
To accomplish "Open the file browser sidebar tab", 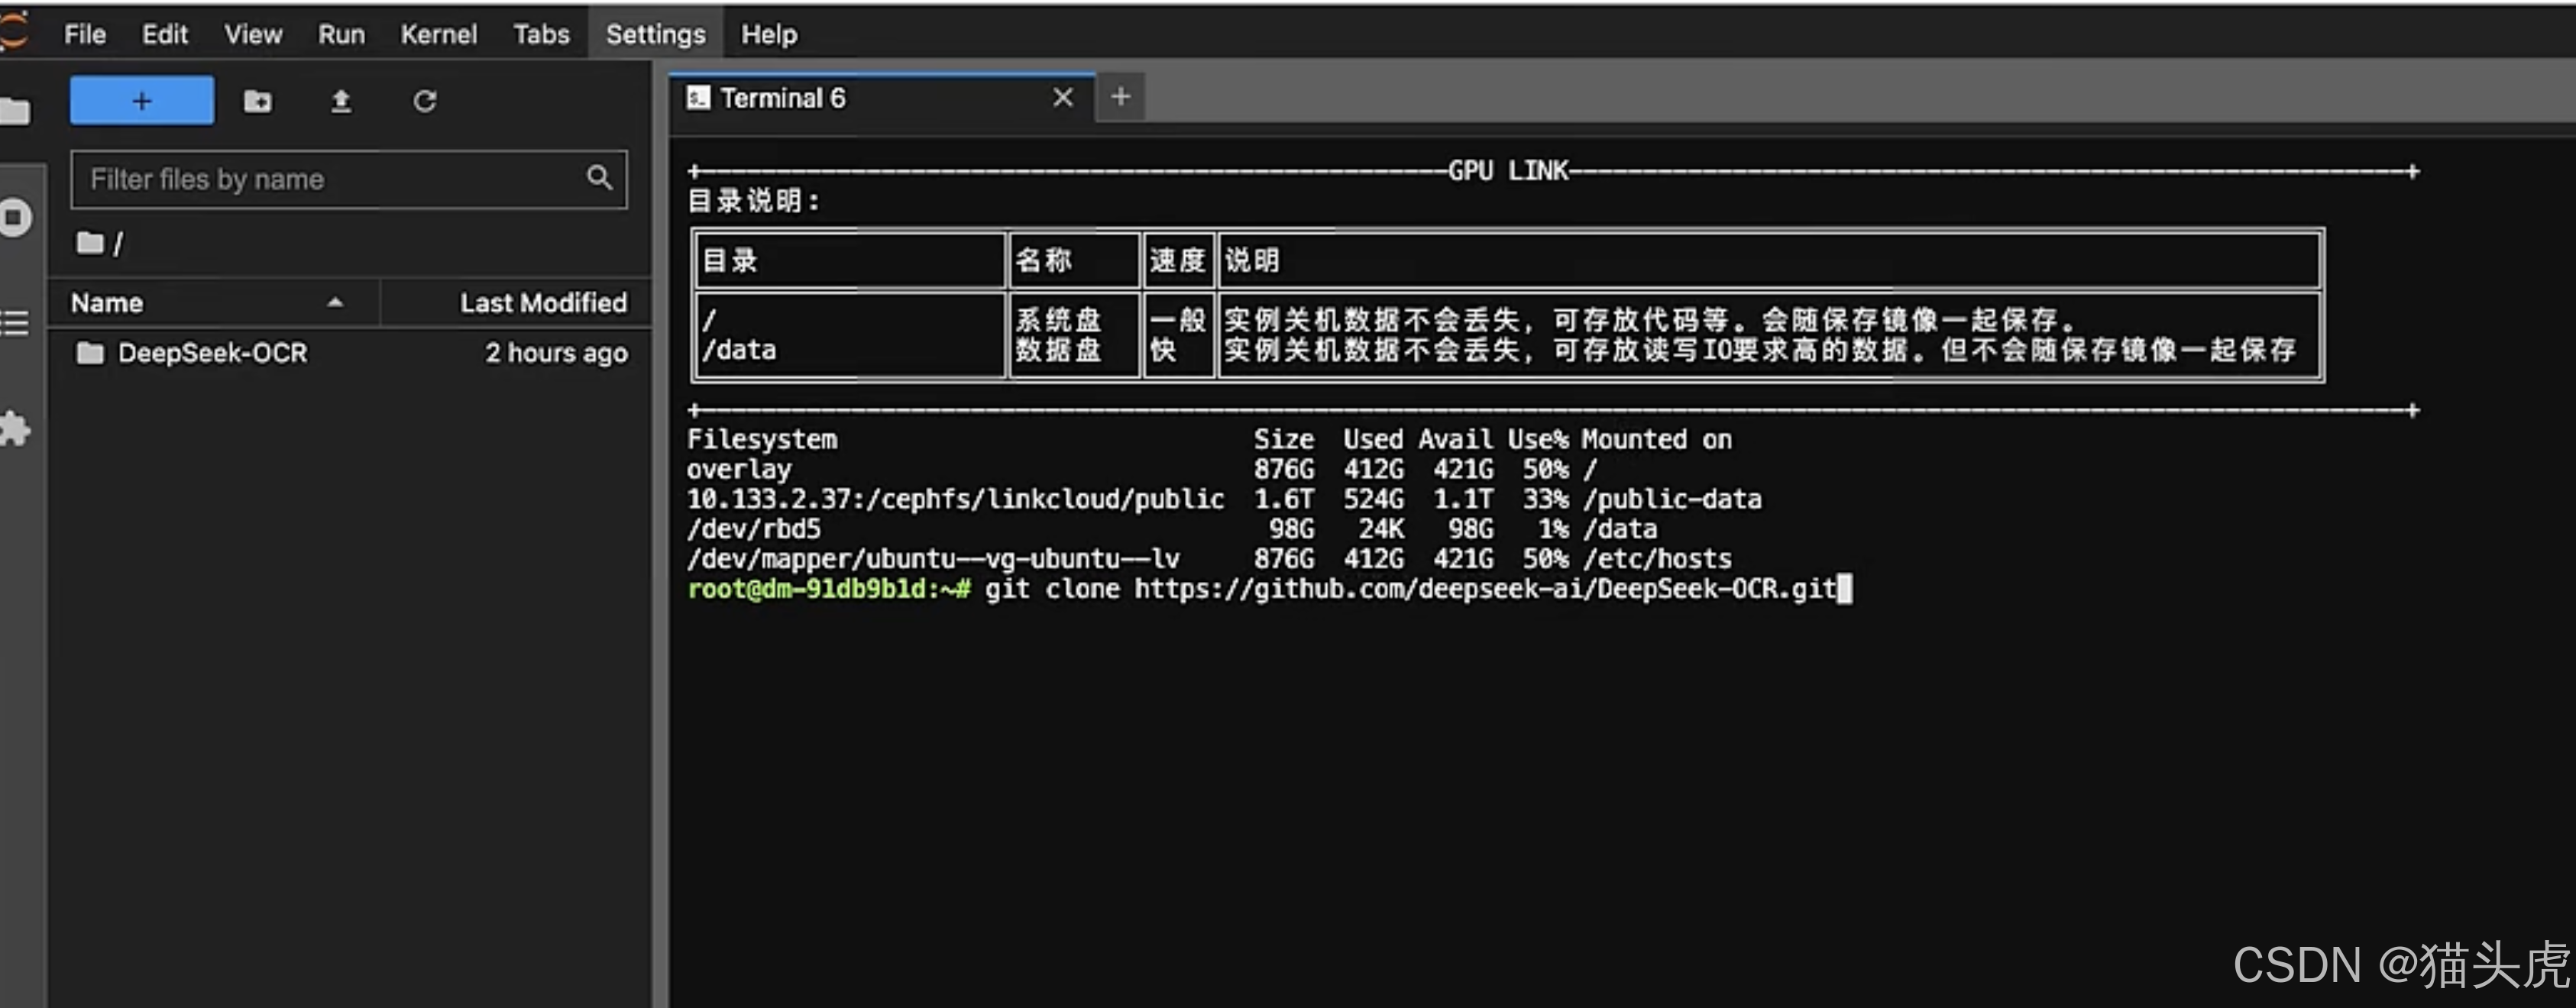I will click(14, 111).
